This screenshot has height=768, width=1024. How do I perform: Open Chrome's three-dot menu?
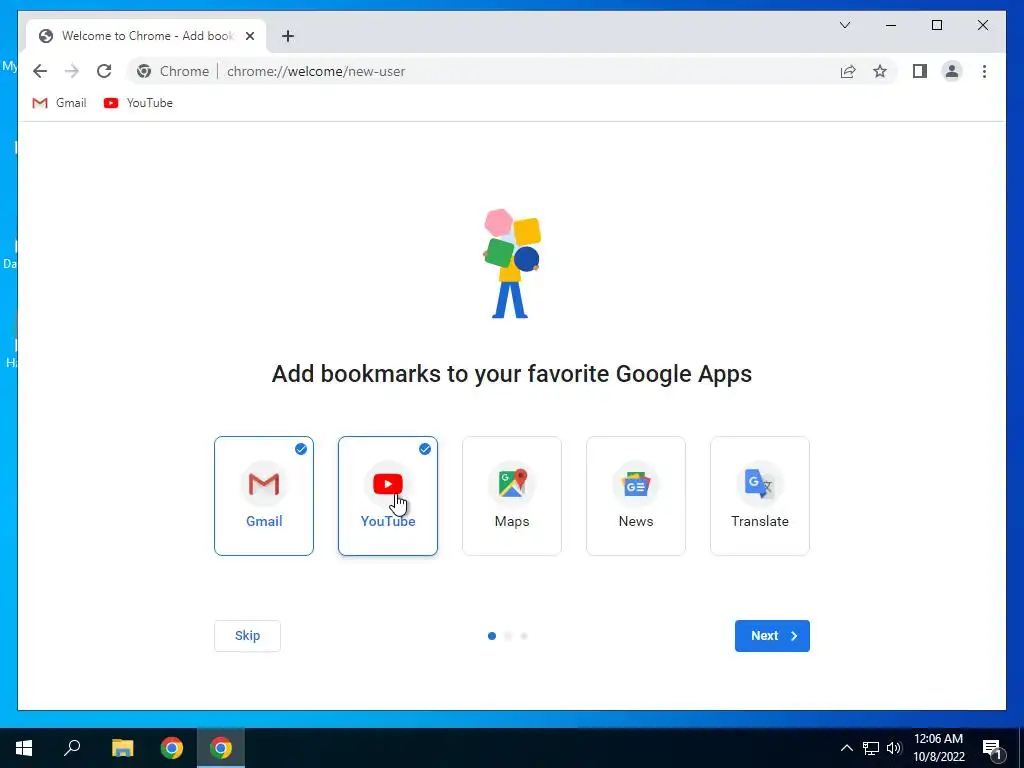point(984,71)
